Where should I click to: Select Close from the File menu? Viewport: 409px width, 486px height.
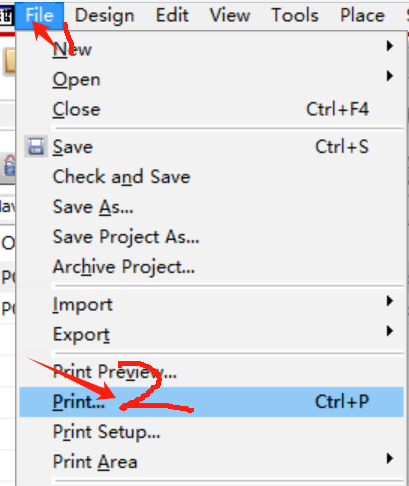[x=211, y=109]
